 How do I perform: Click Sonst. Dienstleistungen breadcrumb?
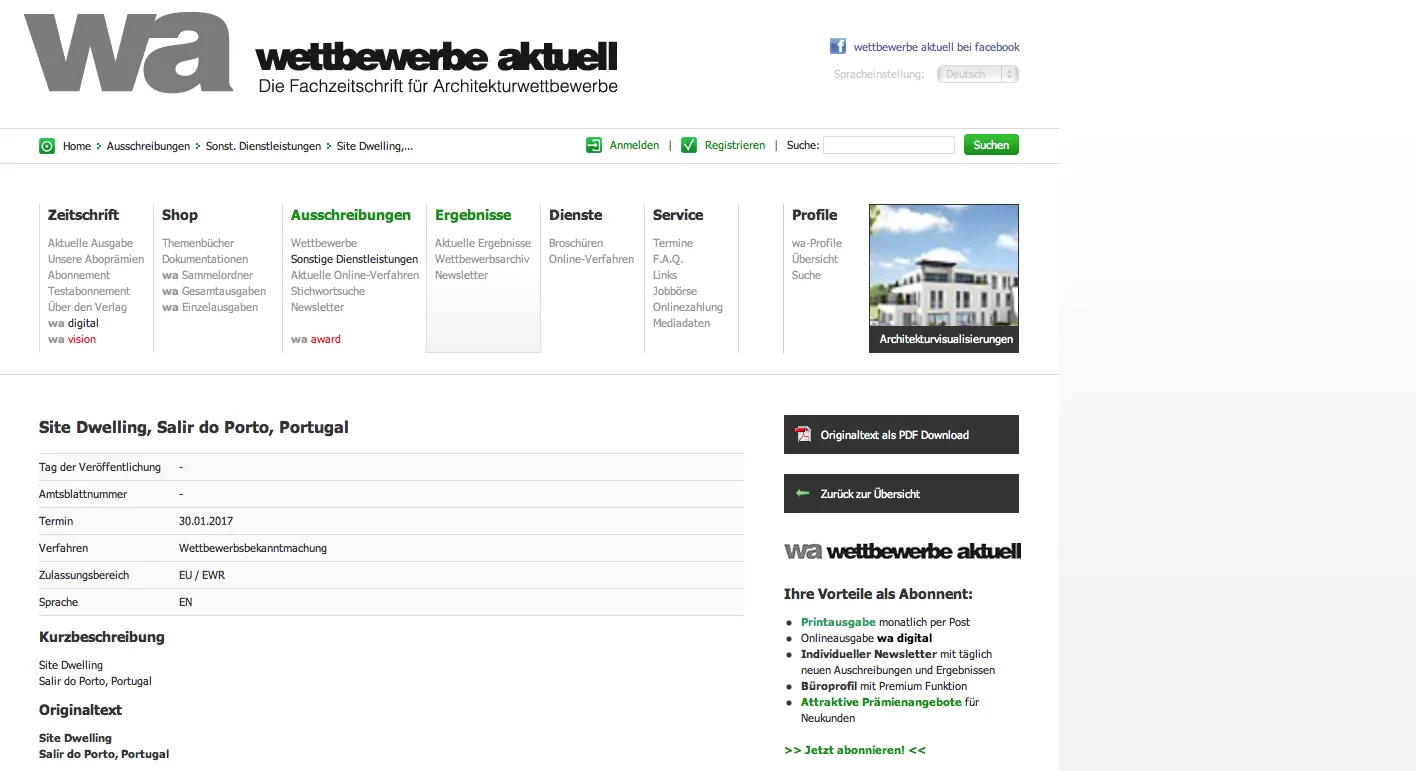pos(263,146)
